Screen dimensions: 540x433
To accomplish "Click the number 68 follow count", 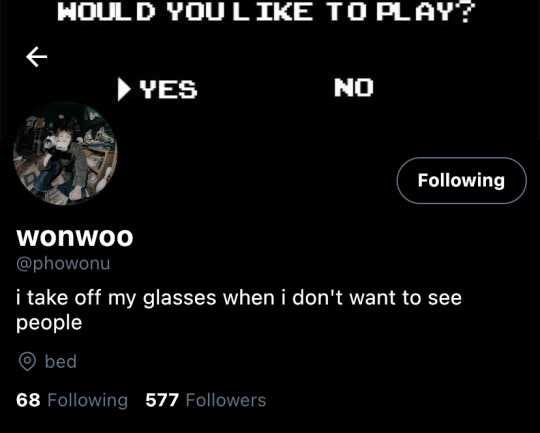I will pos(28,400).
